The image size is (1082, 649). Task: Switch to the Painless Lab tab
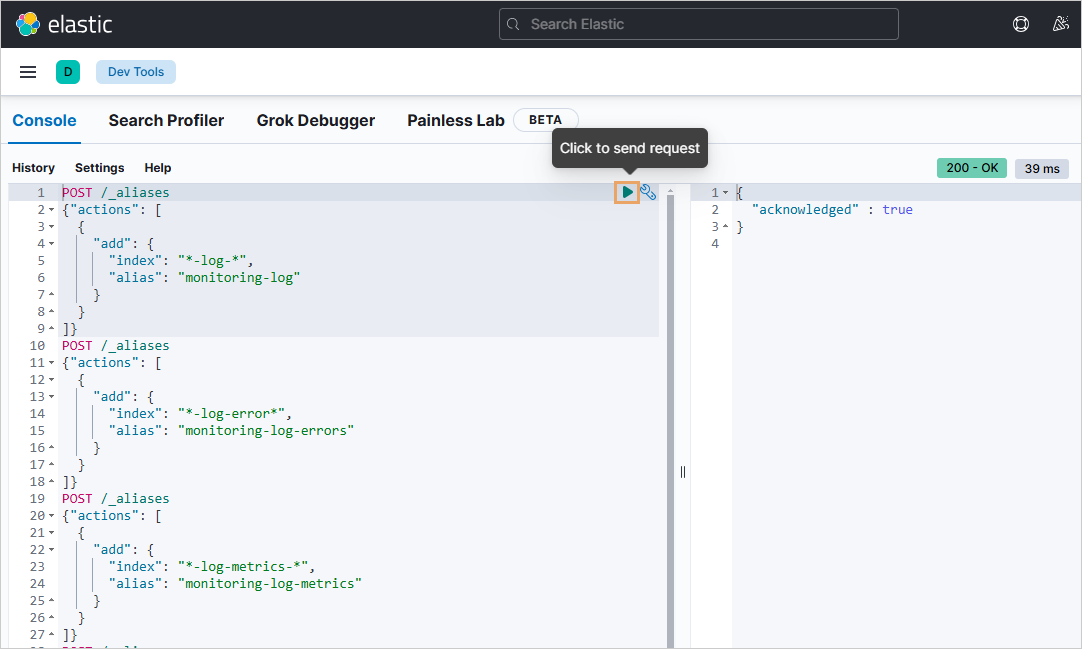point(456,121)
